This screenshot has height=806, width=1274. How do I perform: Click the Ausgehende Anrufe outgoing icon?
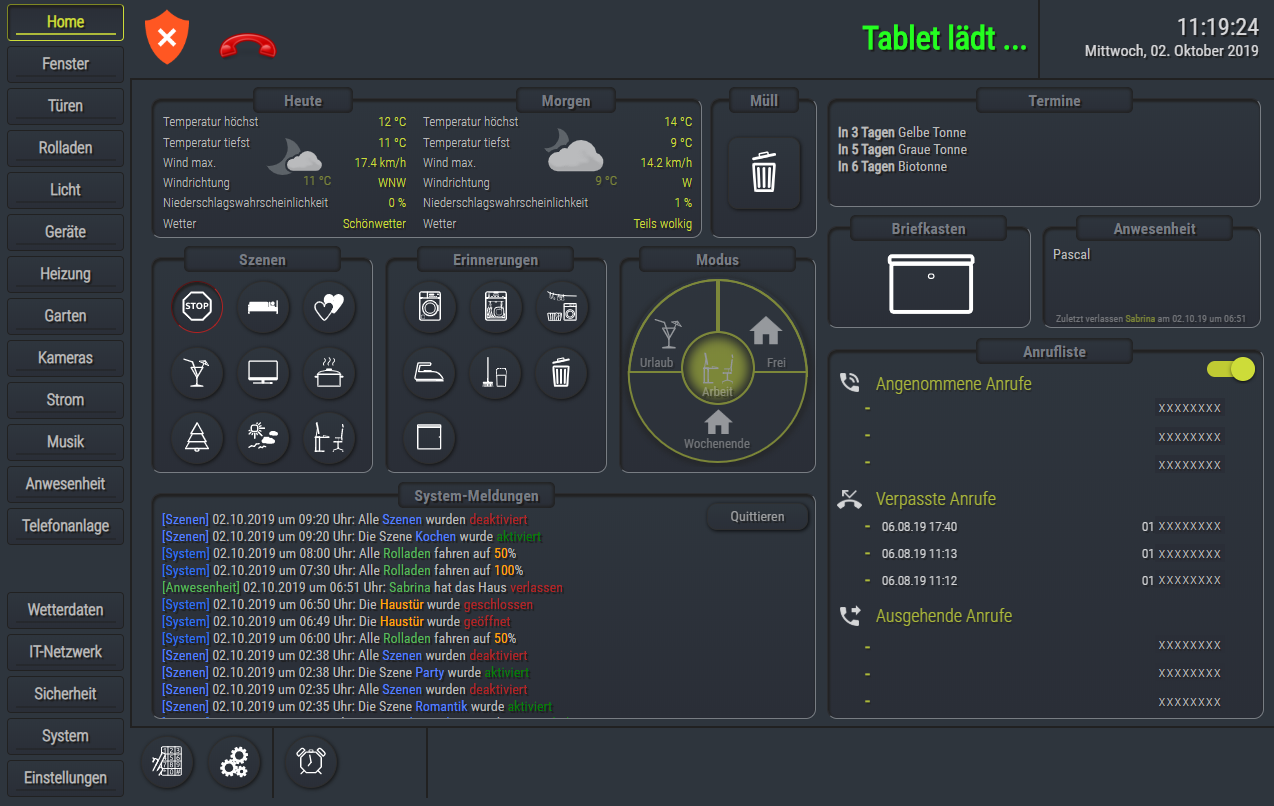tap(850, 616)
